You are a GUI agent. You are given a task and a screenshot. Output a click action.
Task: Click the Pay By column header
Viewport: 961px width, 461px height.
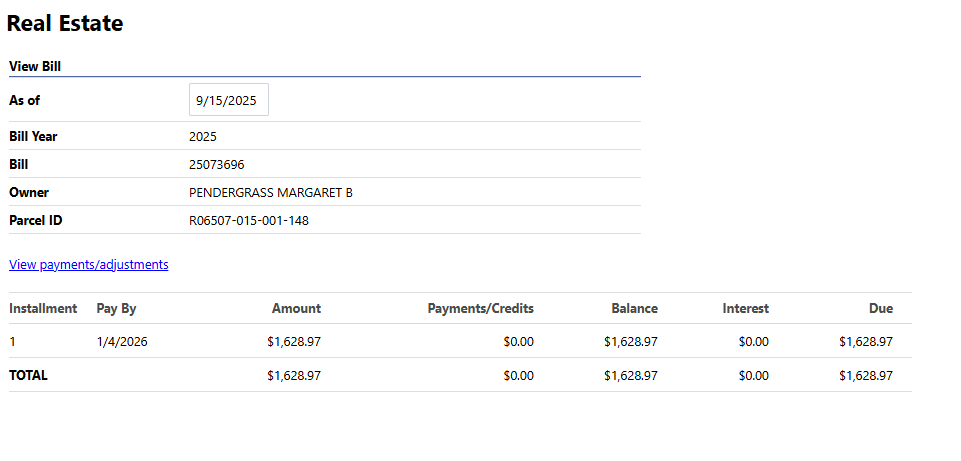click(116, 308)
